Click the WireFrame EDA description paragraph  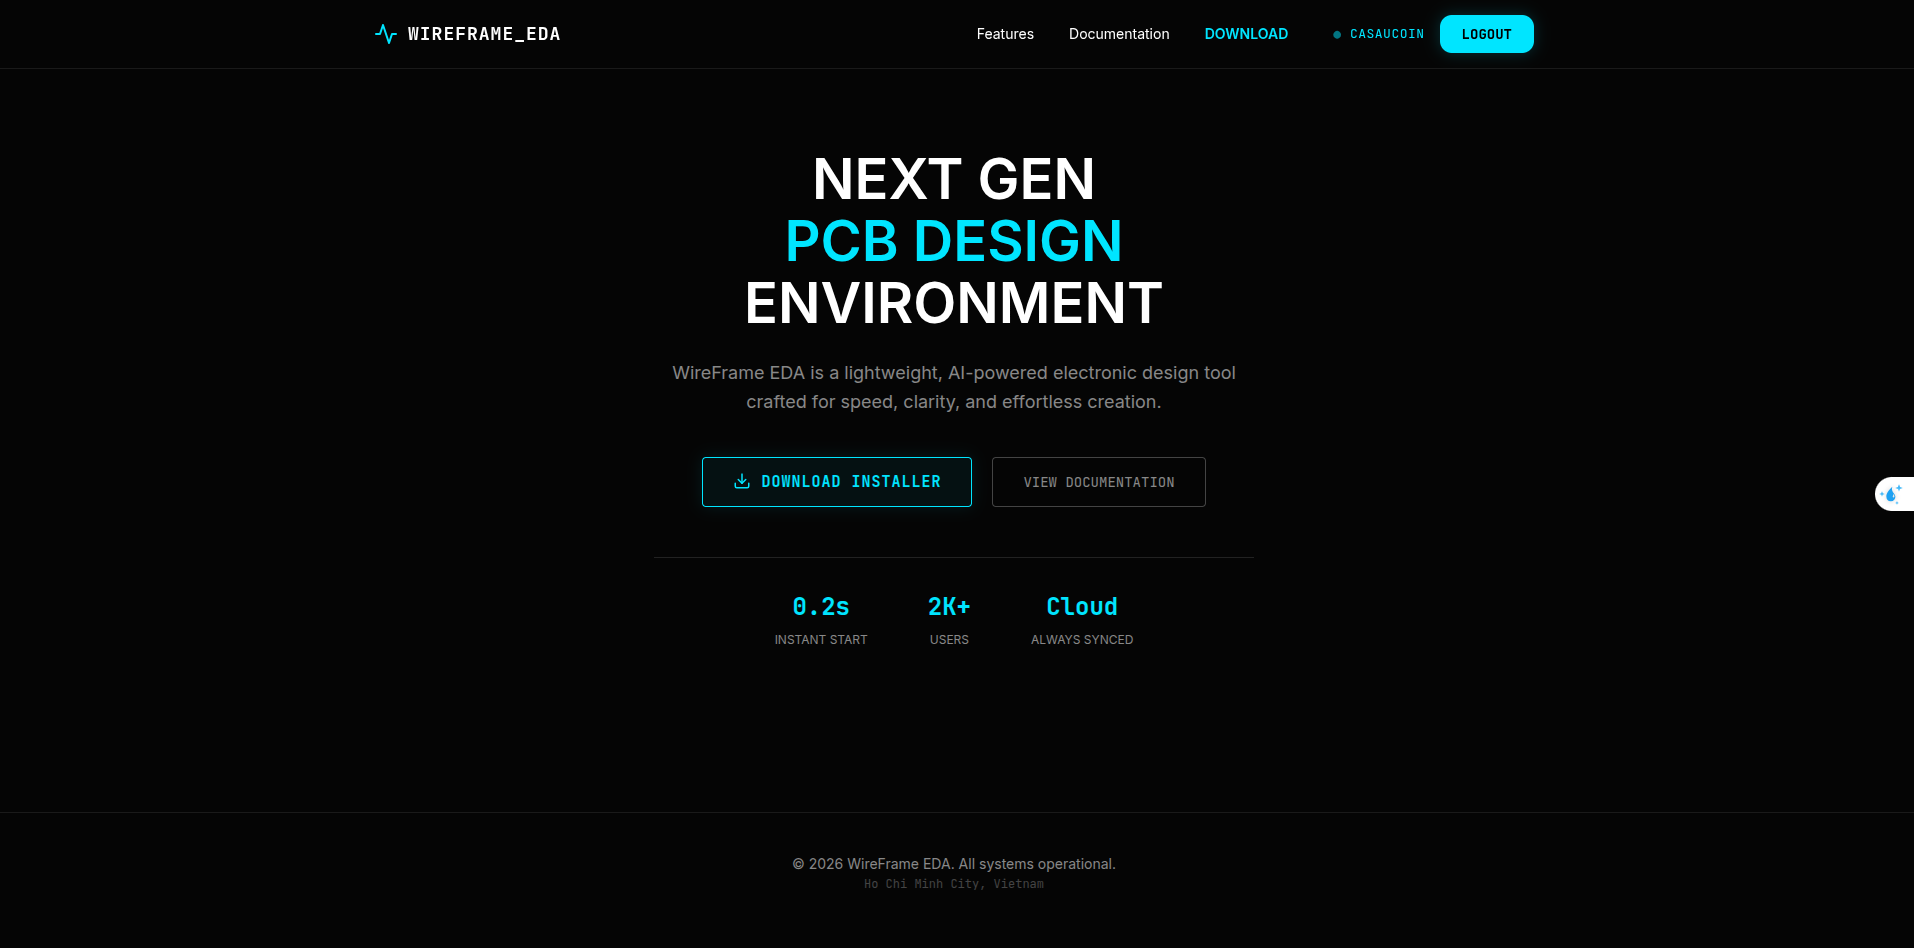954,387
